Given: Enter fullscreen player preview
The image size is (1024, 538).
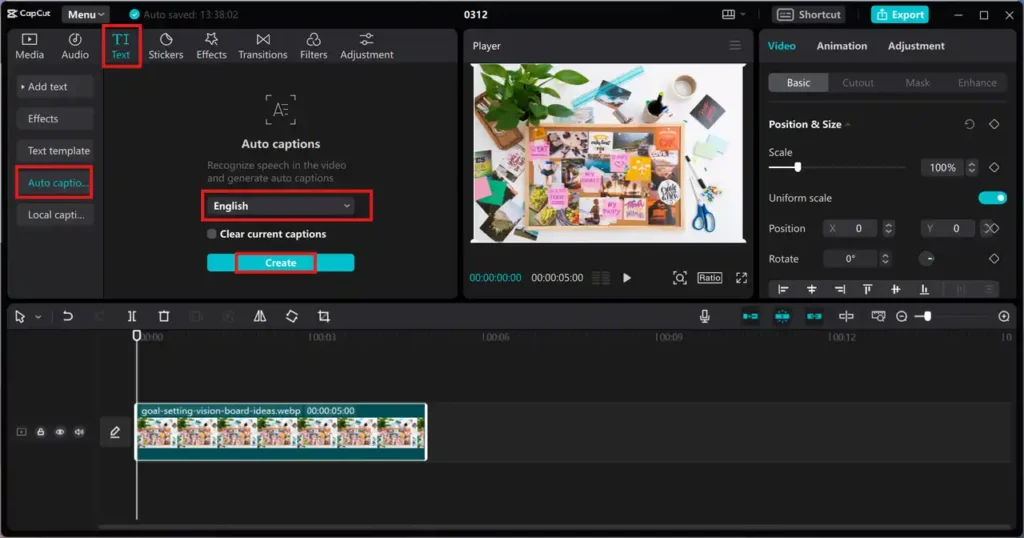Looking at the screenshot, I should (741, 278).
